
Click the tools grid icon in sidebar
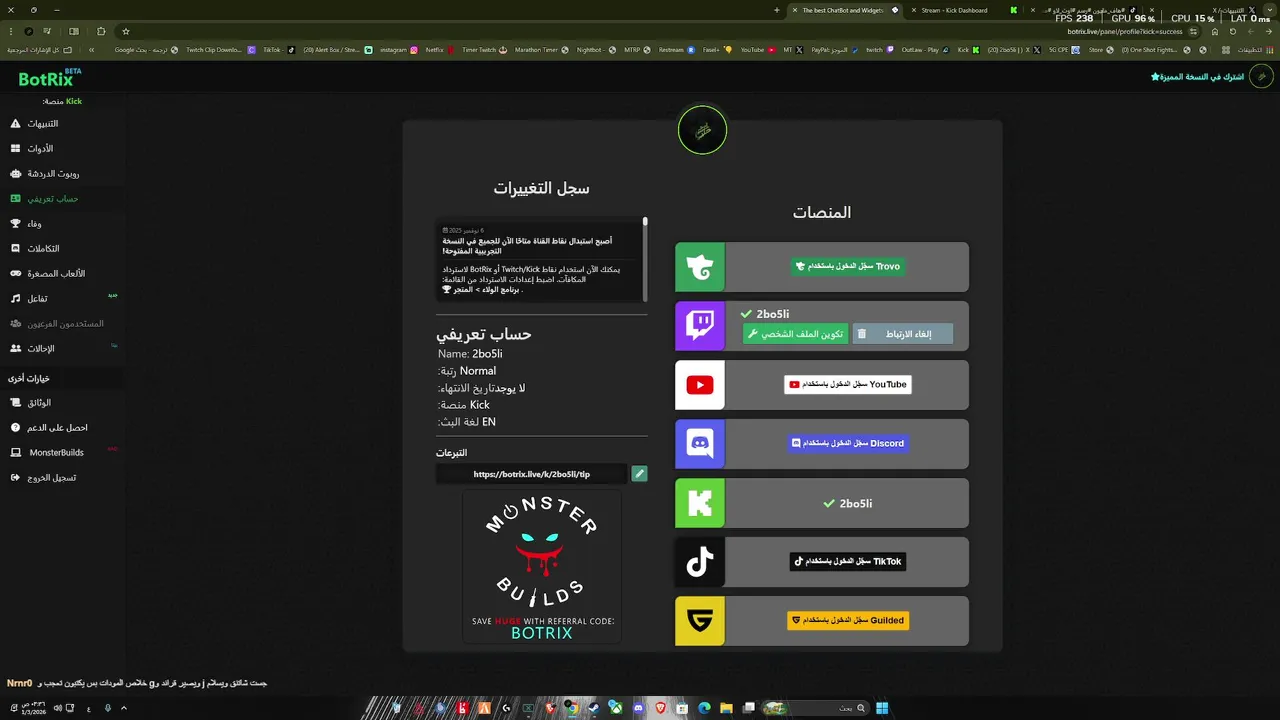[15, 149]
